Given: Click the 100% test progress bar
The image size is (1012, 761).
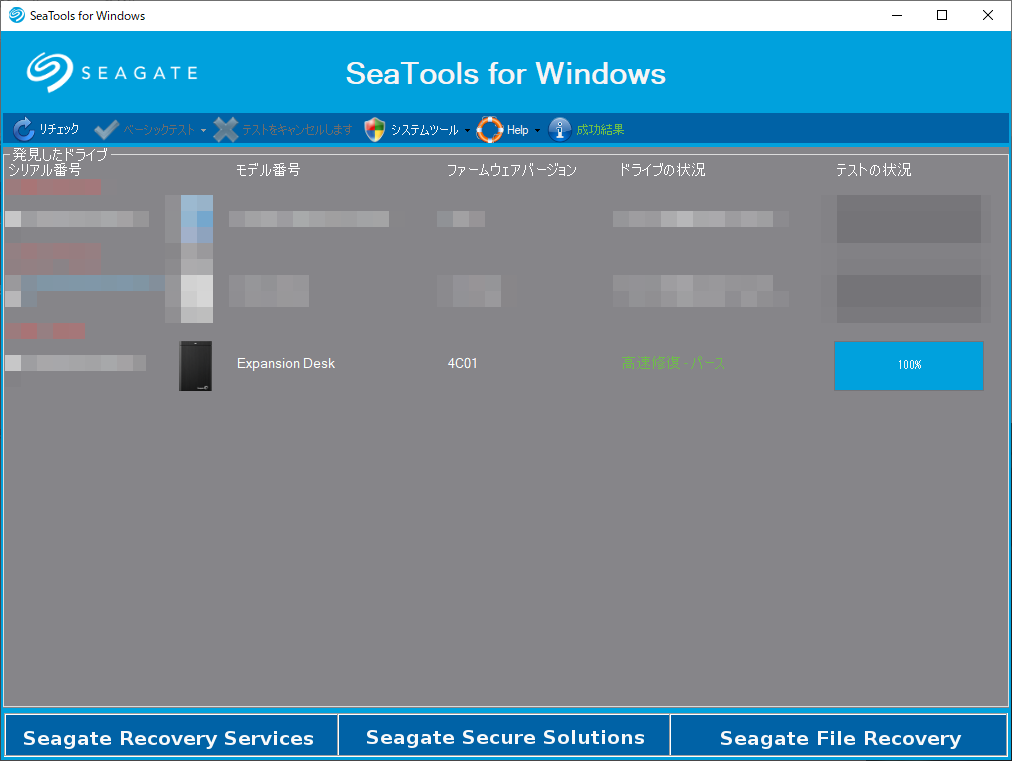Looking at the screenshot, I should [x=909, y=365].
